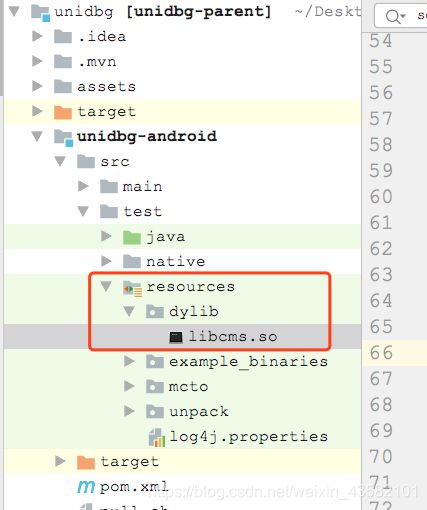Image resolution: width=427 pixels, height=510 pixels.
Task: Click the Maven pom.xml icon
Action: pos(86,487)
